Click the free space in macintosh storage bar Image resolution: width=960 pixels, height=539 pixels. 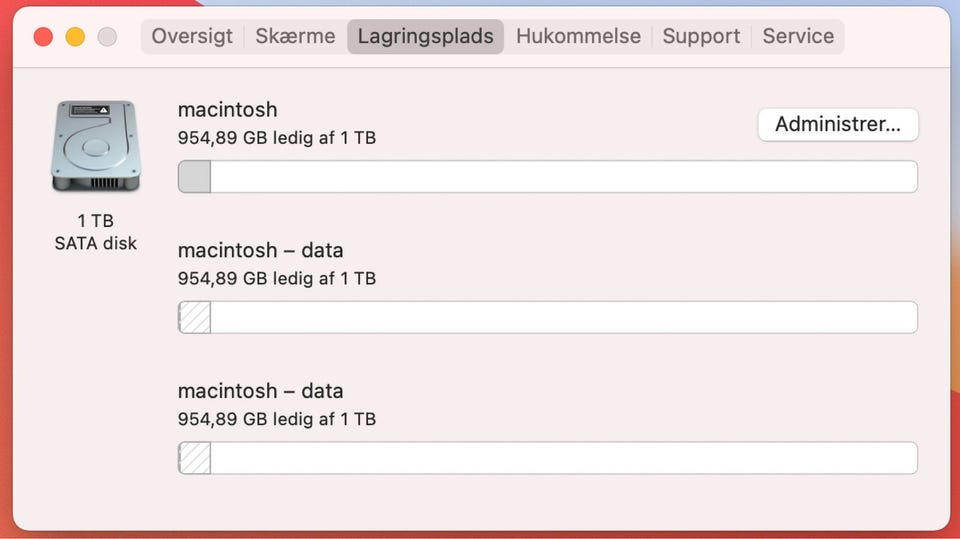click(563, 177)
